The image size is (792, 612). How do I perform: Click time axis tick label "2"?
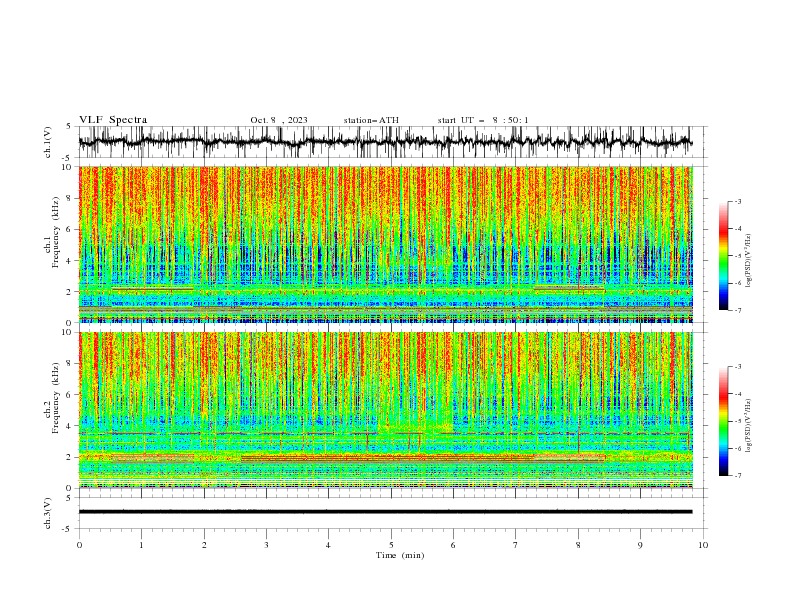click(204, 545)
